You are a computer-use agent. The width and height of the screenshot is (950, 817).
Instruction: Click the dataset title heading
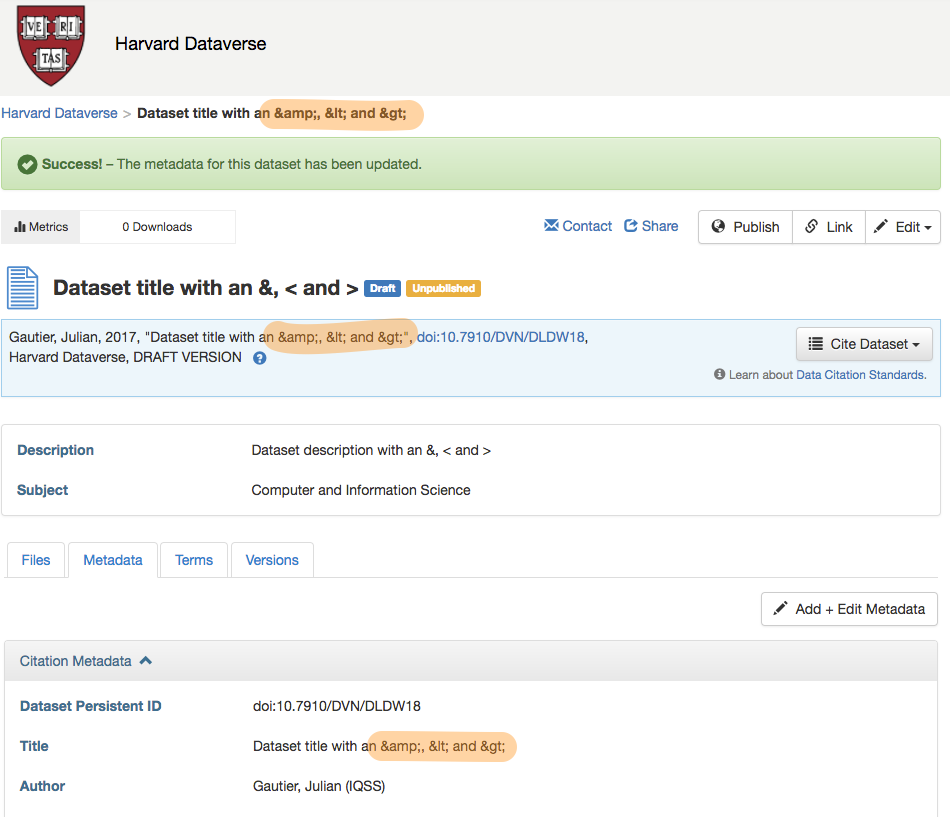tap(205, 288)
